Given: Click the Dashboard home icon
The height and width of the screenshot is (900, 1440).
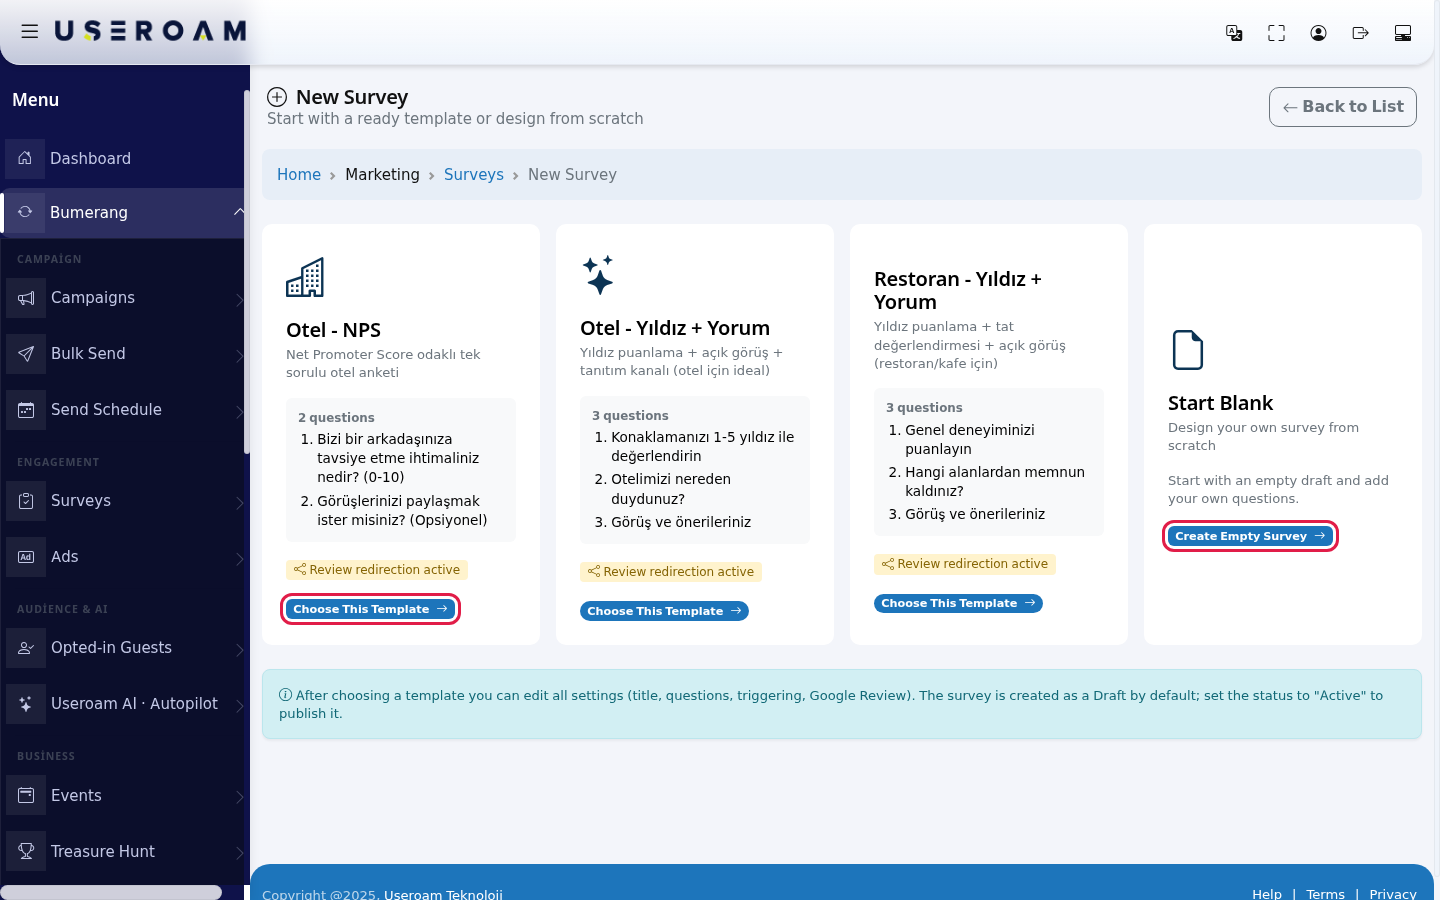Looking at the screenshot, I should click(25, 158).
